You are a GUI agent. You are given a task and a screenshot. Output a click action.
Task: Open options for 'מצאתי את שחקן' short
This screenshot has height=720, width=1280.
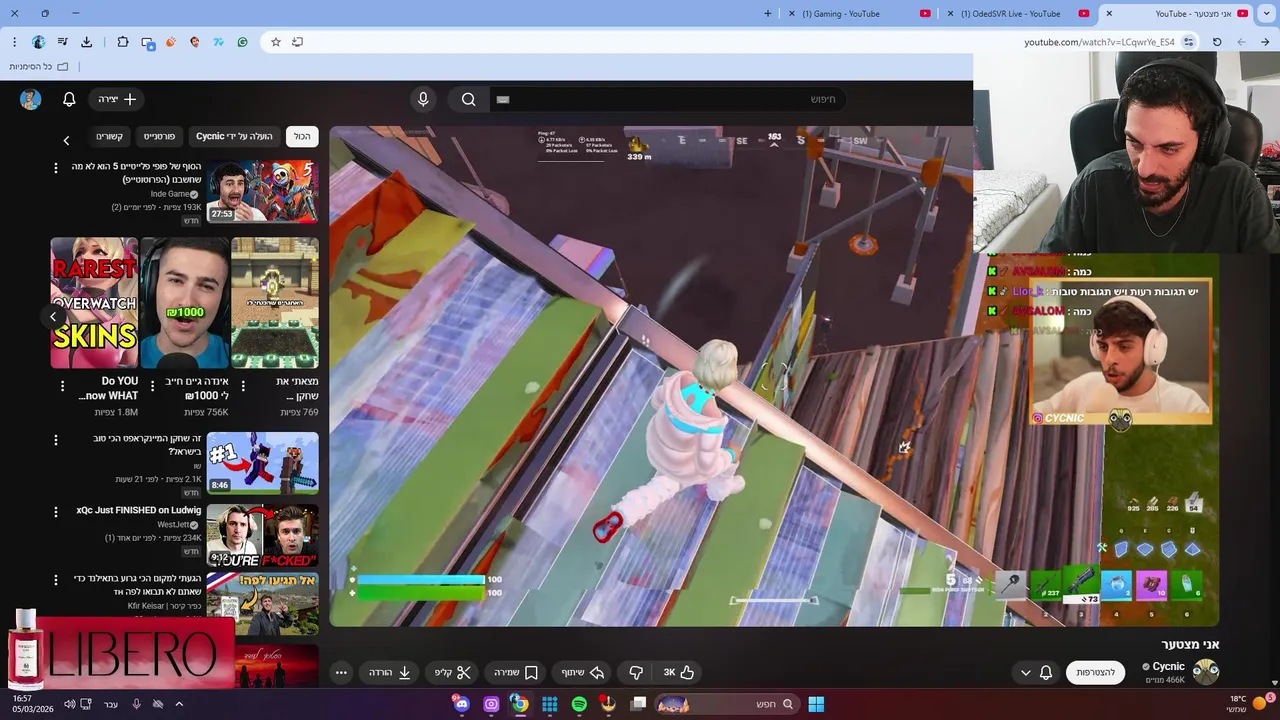tap(243, 386)
